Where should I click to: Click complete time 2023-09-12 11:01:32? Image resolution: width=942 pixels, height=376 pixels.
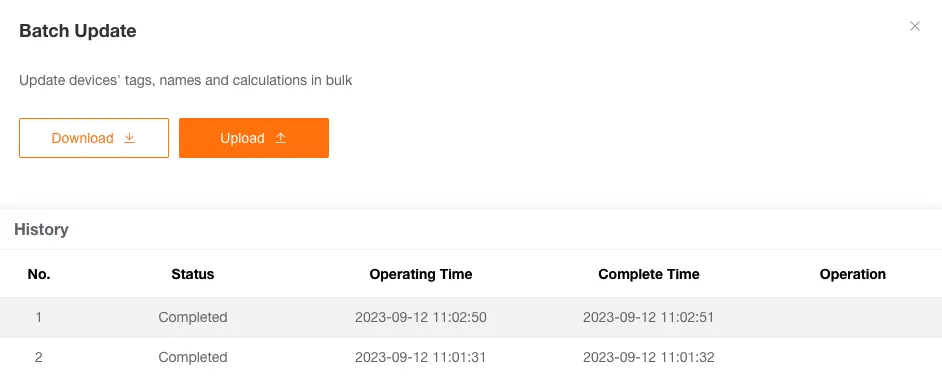(x=649, y=357)
